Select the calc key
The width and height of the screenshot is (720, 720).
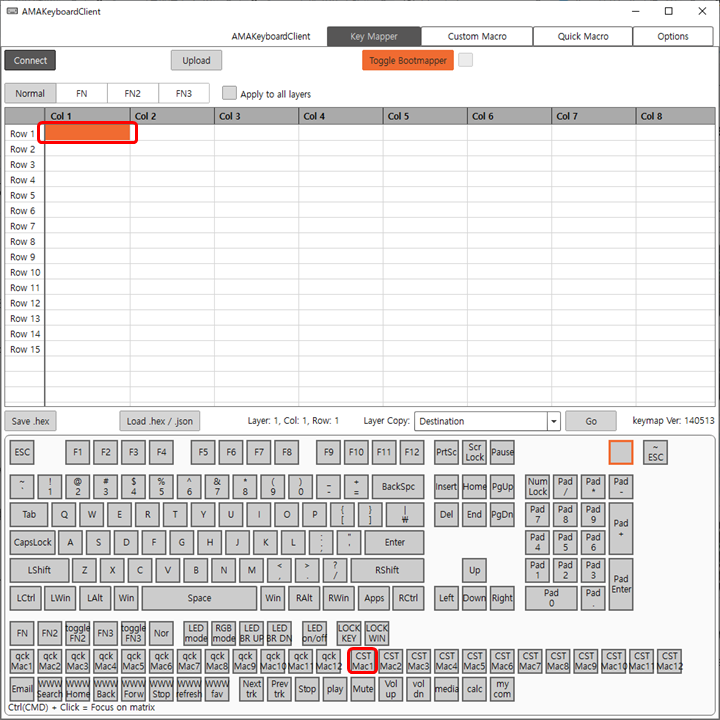coord(474,689)
